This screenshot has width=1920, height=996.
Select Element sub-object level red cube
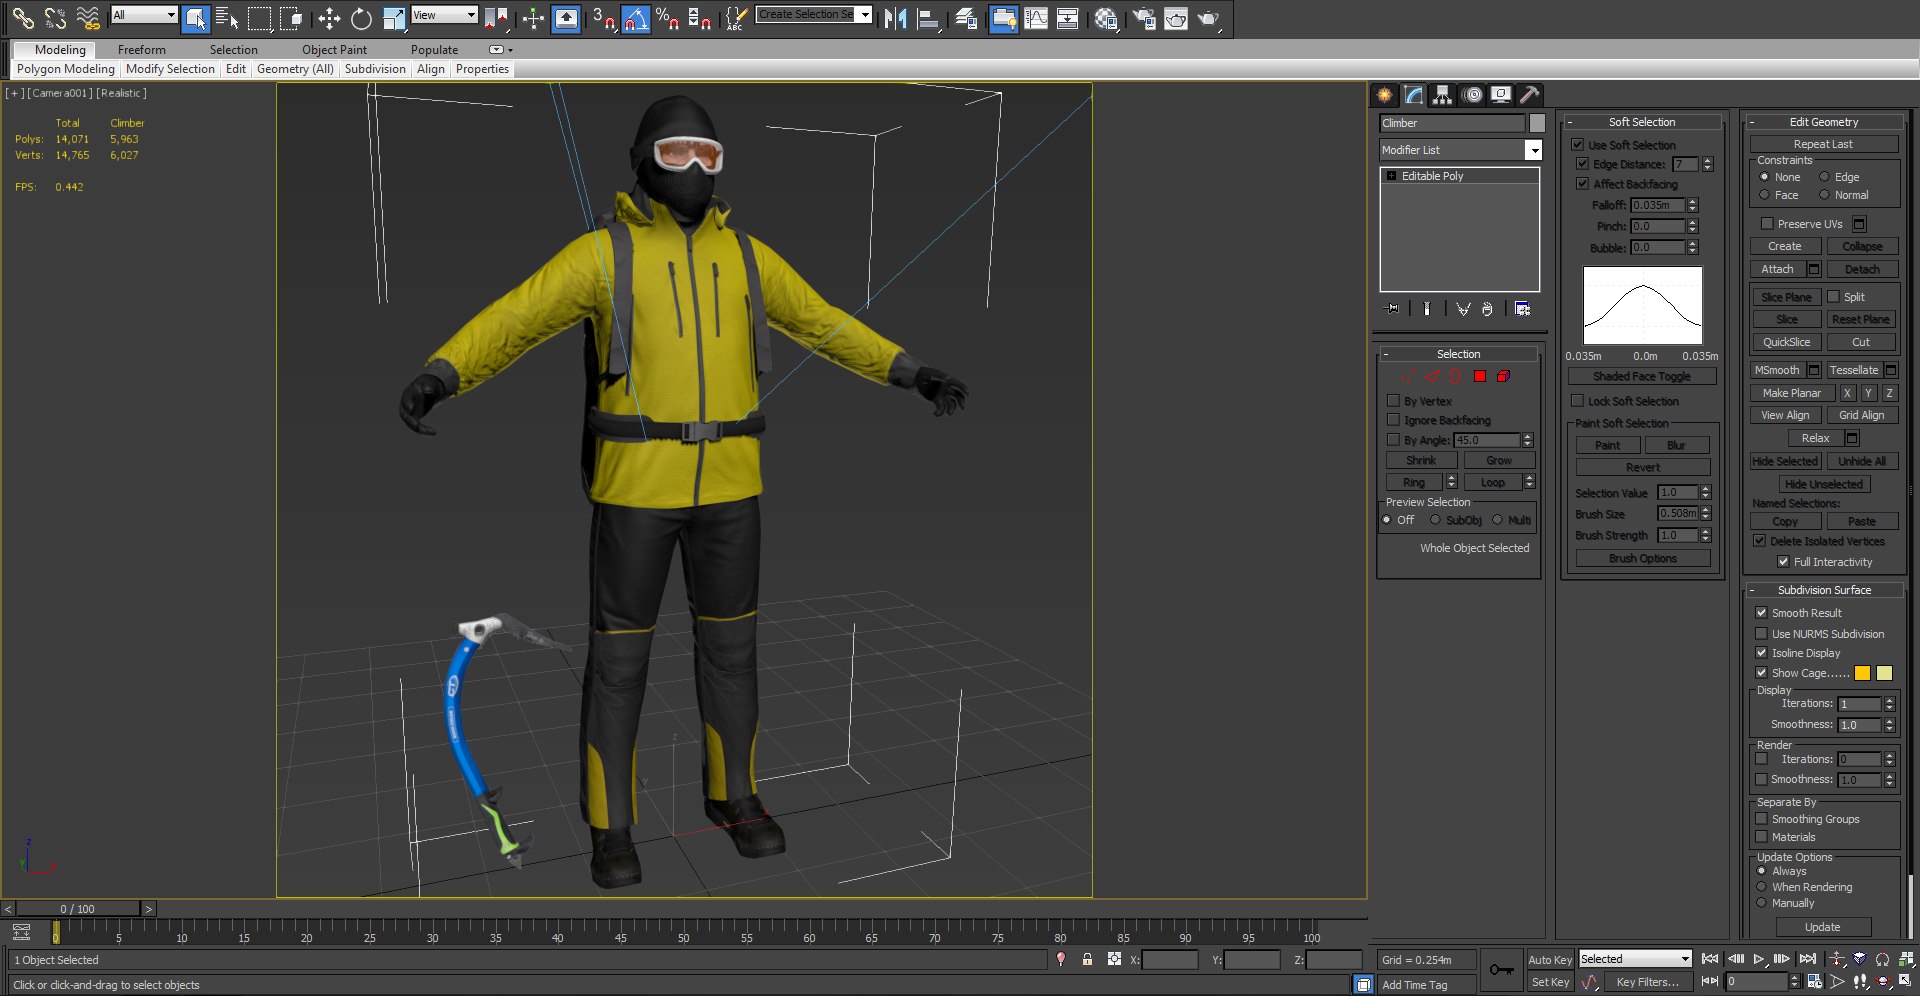[1503, 376]
